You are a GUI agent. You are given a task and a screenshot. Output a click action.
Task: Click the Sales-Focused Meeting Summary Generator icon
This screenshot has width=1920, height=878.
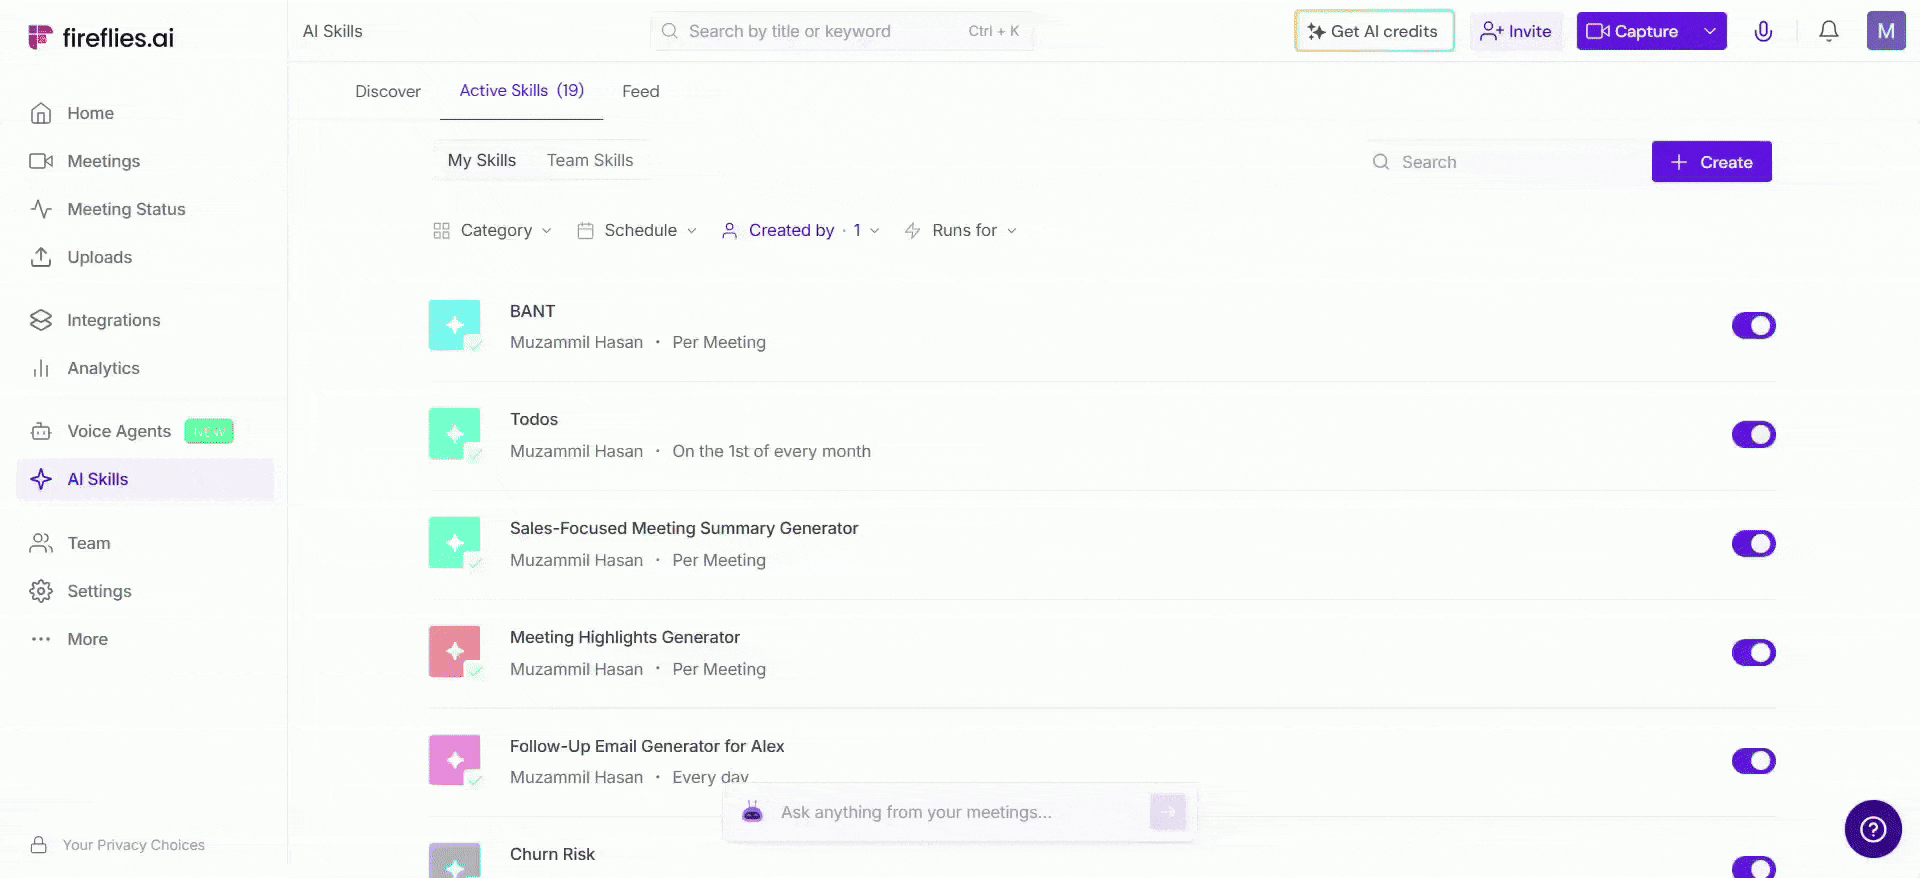pos(455,543)
